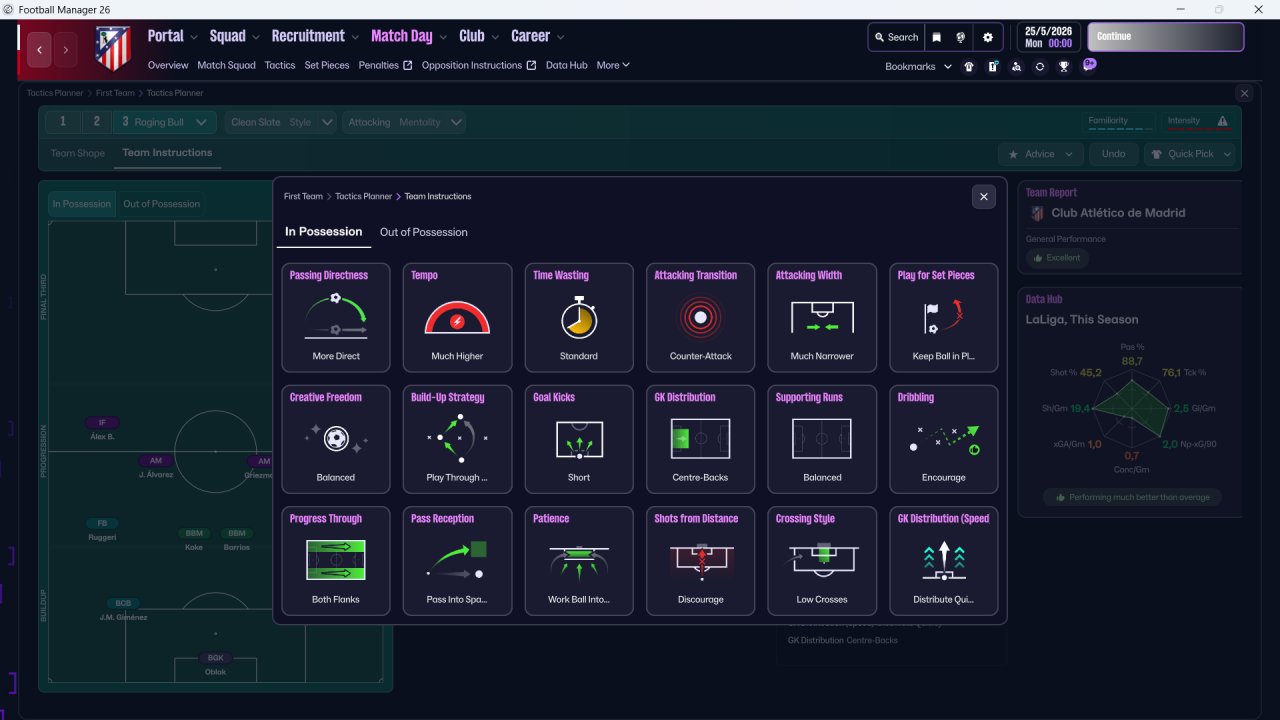
Task: Navigate forward with the right arrow
Action: coord(66,49)
